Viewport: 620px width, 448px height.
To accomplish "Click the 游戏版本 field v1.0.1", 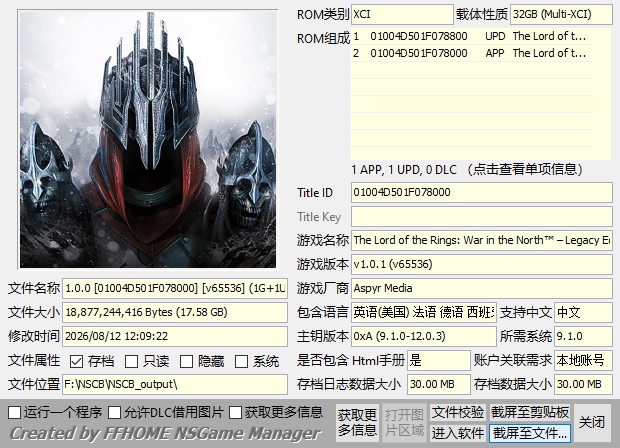I will 482,265.
